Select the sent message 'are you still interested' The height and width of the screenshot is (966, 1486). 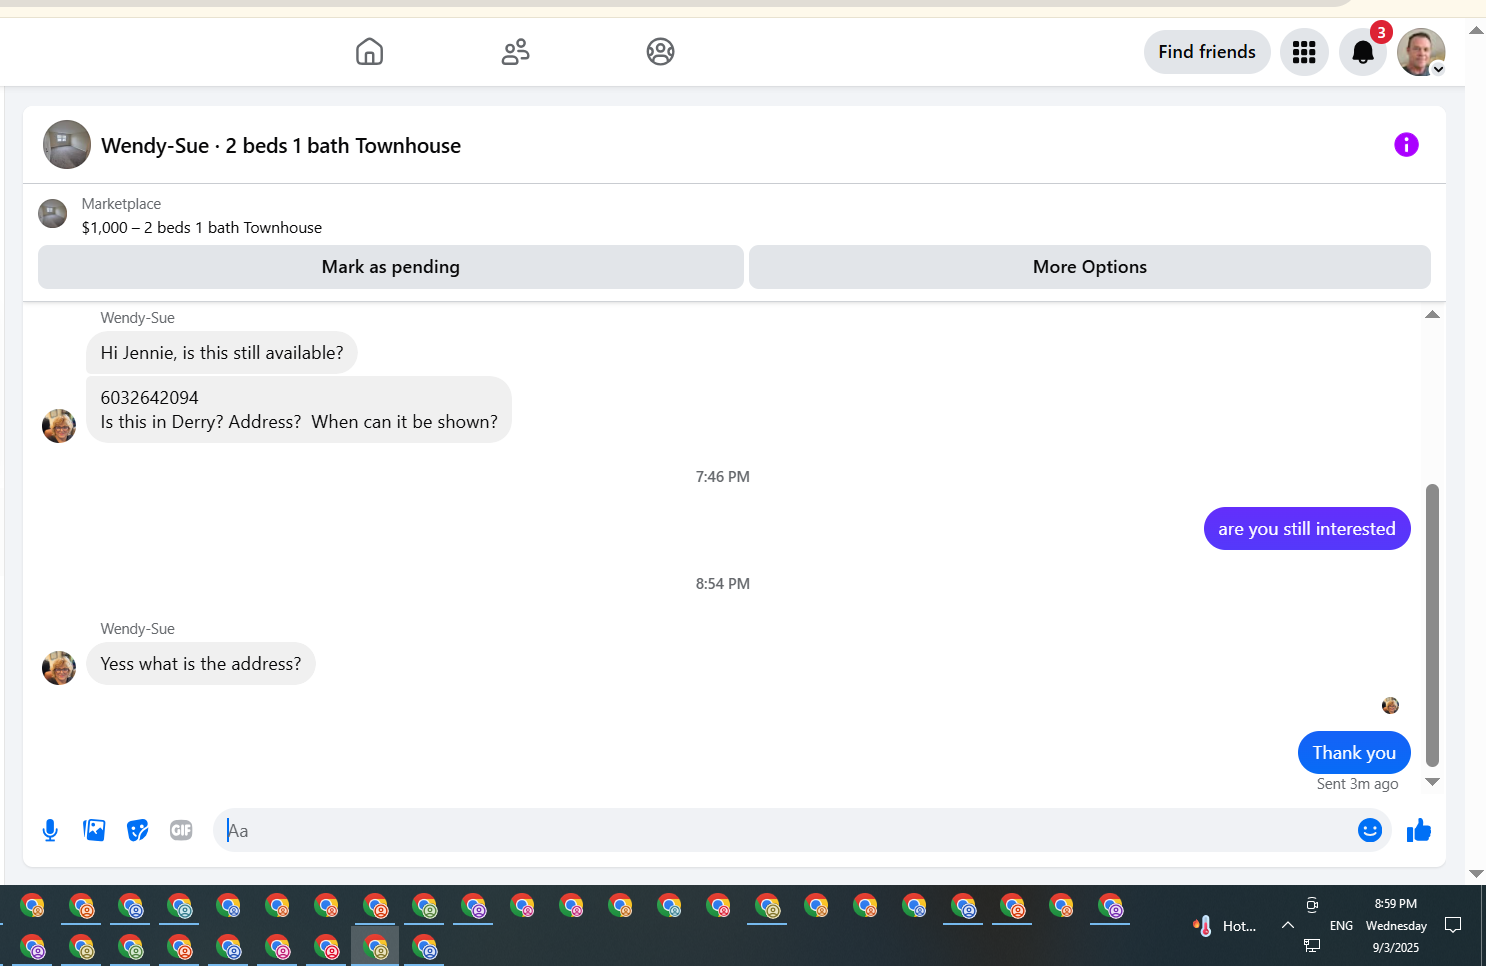[1307, 529]
